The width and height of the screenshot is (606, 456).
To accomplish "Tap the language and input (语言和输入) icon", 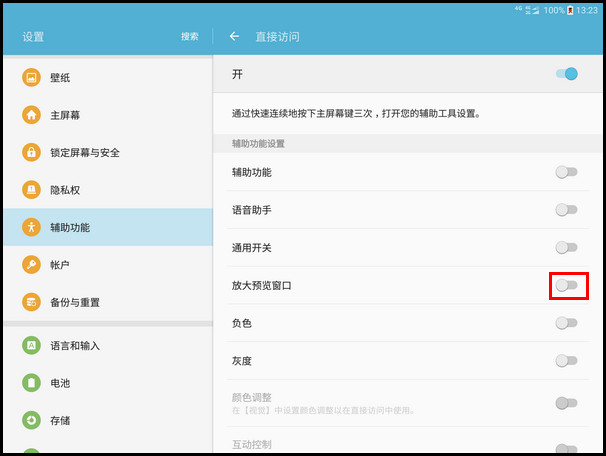I will pos(31,345).
